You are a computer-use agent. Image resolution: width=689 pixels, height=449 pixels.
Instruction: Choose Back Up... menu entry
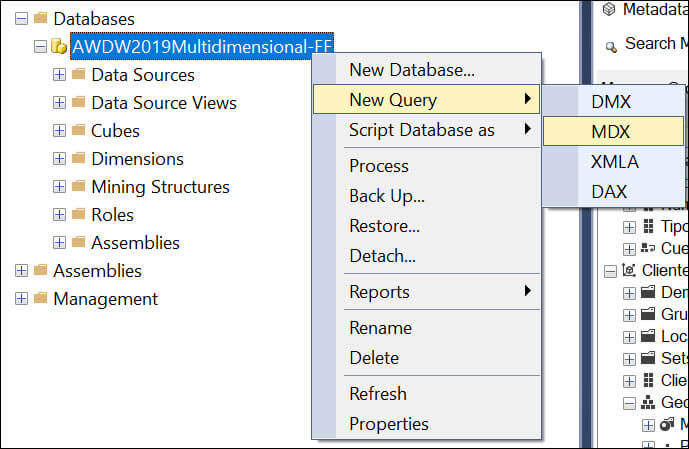coord(386,196)
